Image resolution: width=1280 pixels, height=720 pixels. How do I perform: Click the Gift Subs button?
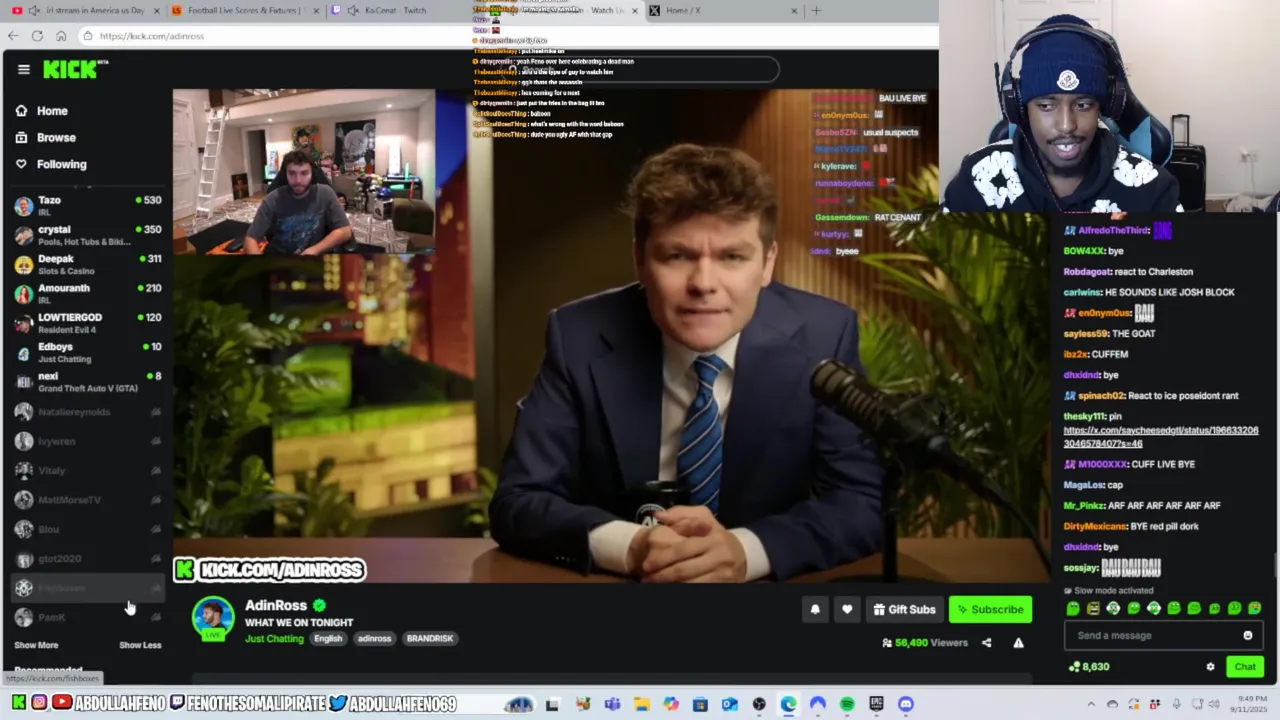(904, 609)
